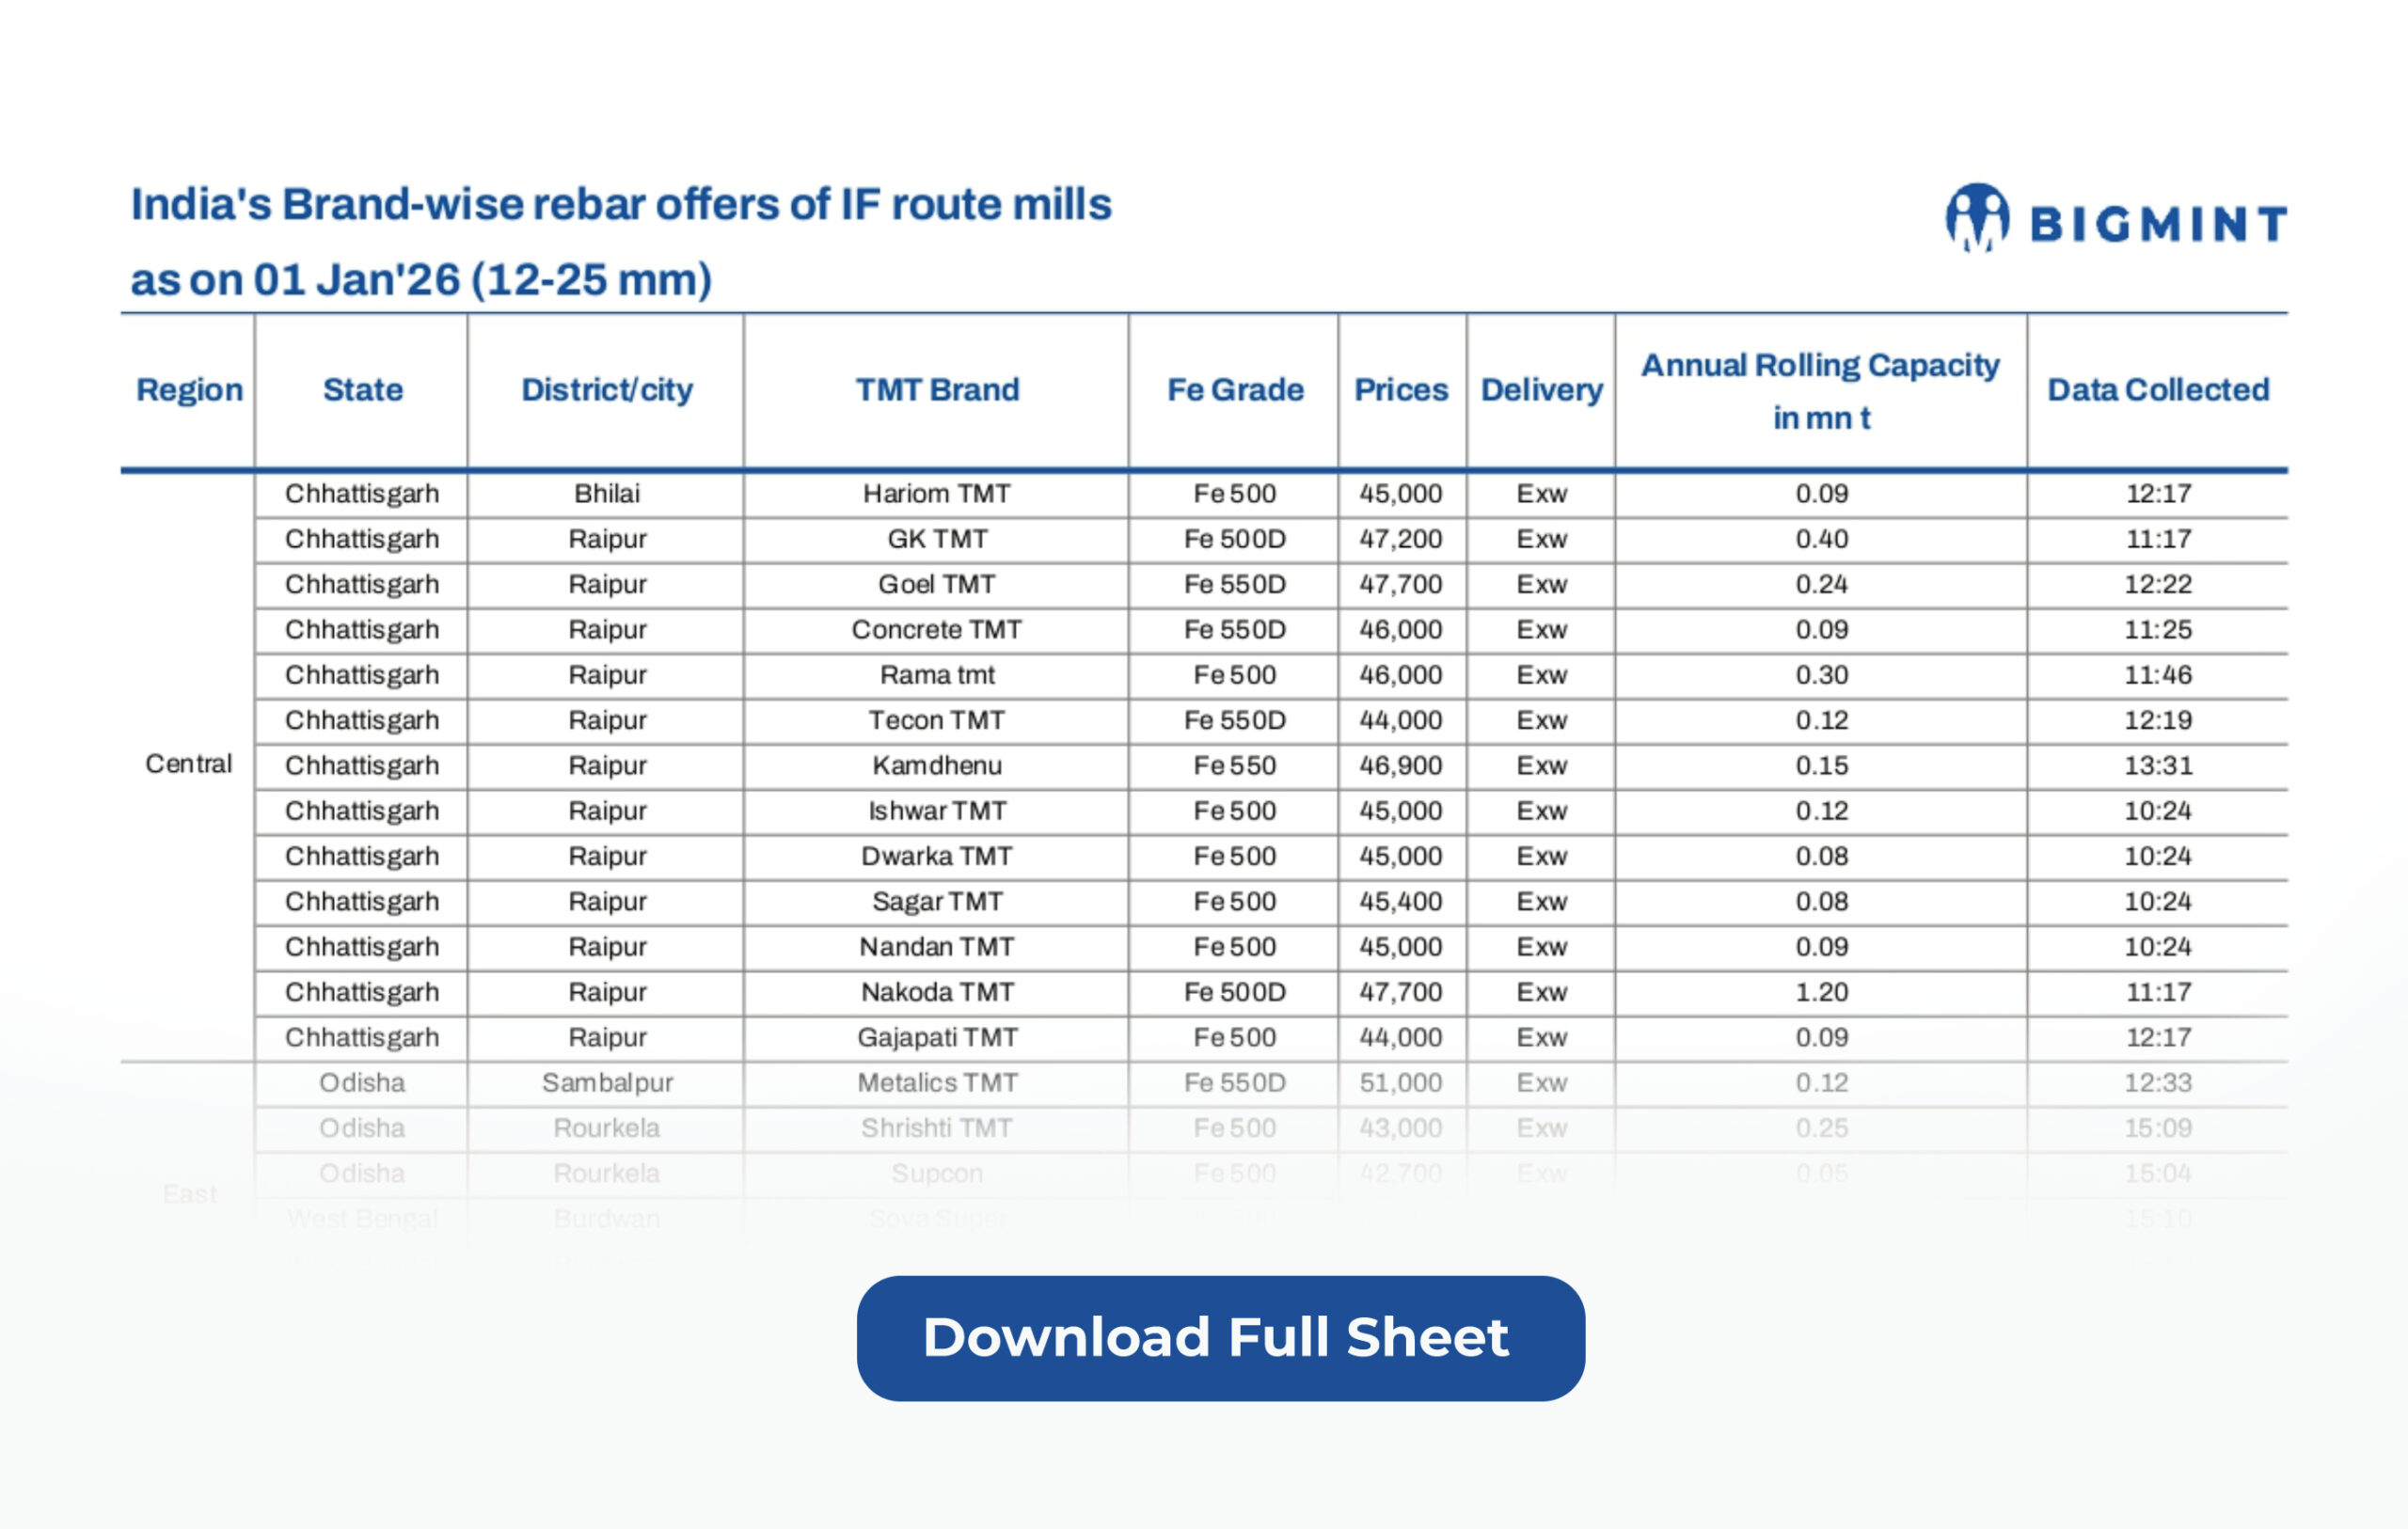Select the Fe Grade column header
This screenshot has width=2408, height=1529.
[x=1235, y=390]
